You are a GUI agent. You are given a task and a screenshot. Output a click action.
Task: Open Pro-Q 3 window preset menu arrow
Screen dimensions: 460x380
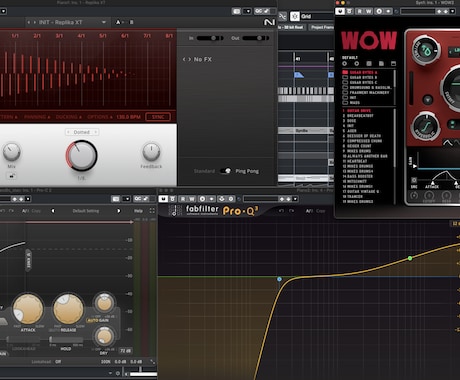pyautogui.click(x=295, y=199)
